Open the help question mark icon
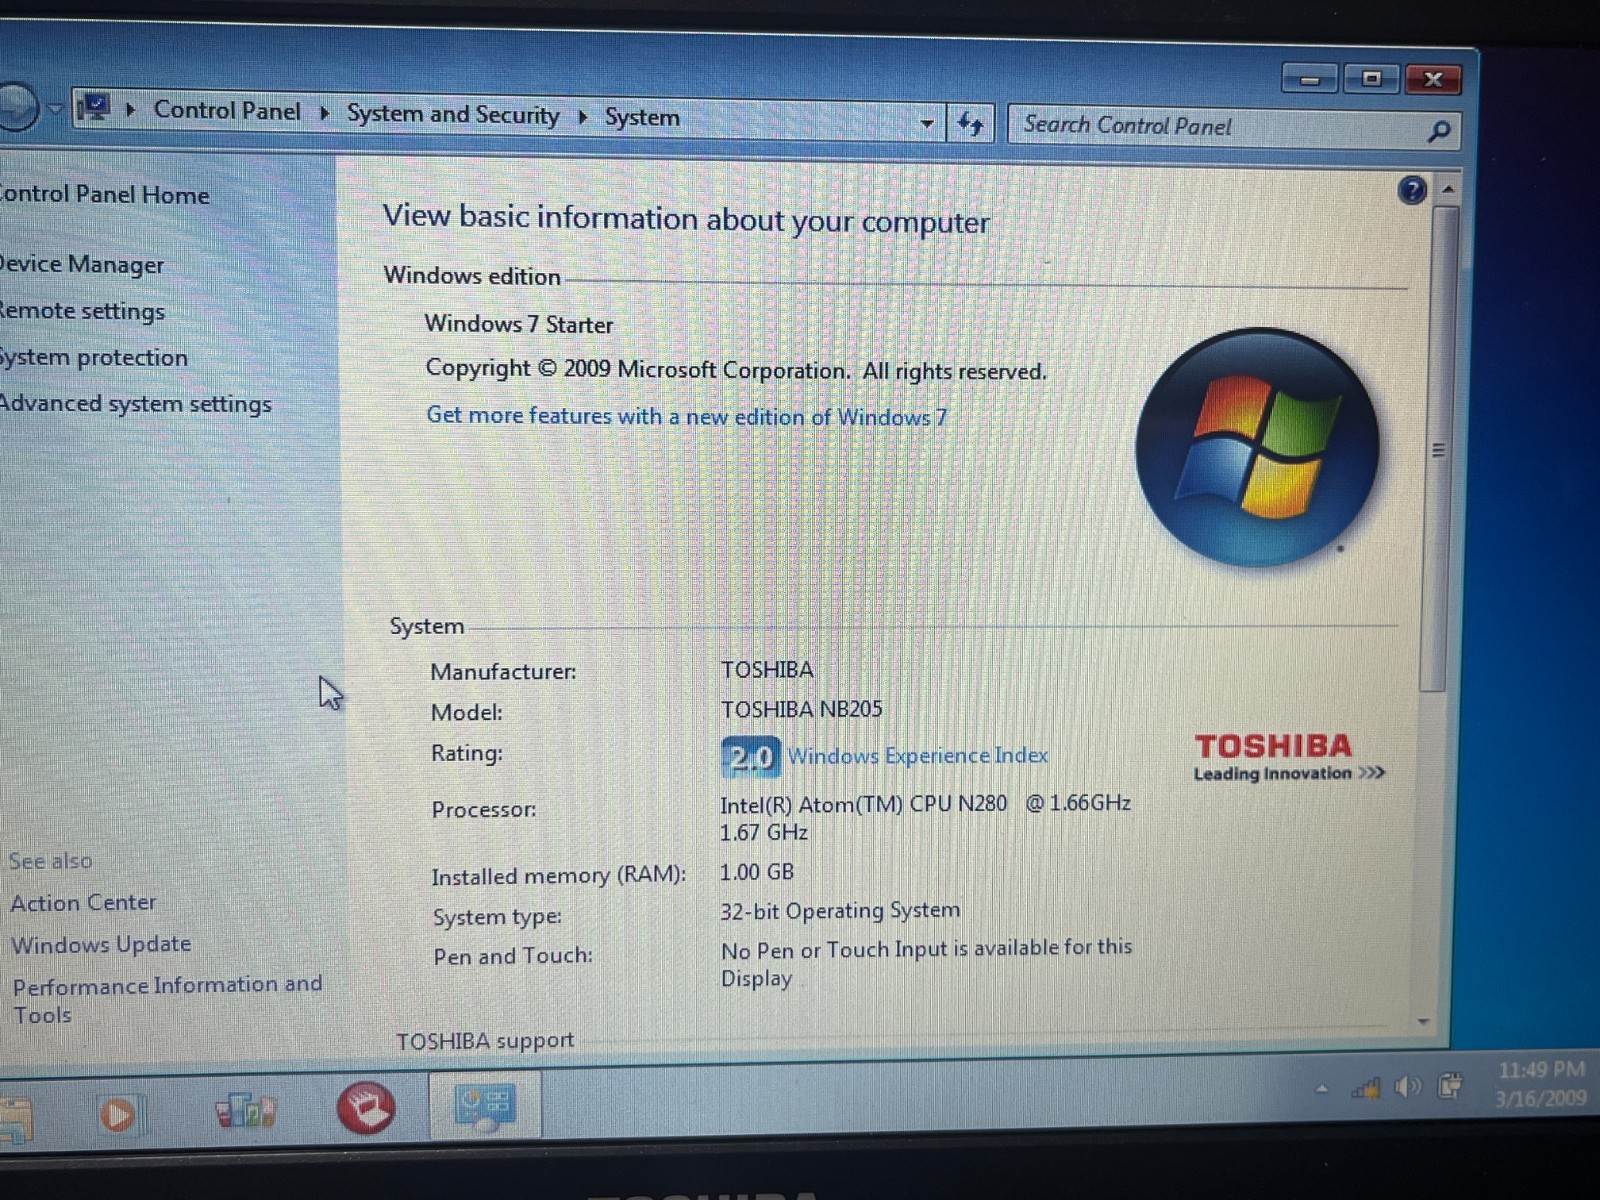1600x1200 pixels. pyautogui.click(x=1412, y=190)
